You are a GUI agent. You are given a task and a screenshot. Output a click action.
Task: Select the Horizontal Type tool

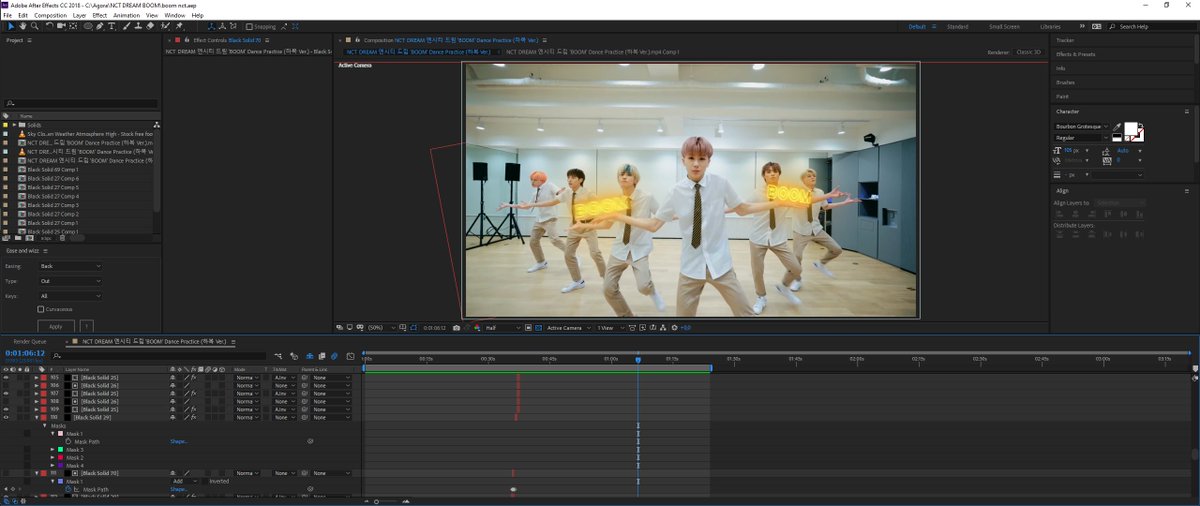(x=111, y=26)
